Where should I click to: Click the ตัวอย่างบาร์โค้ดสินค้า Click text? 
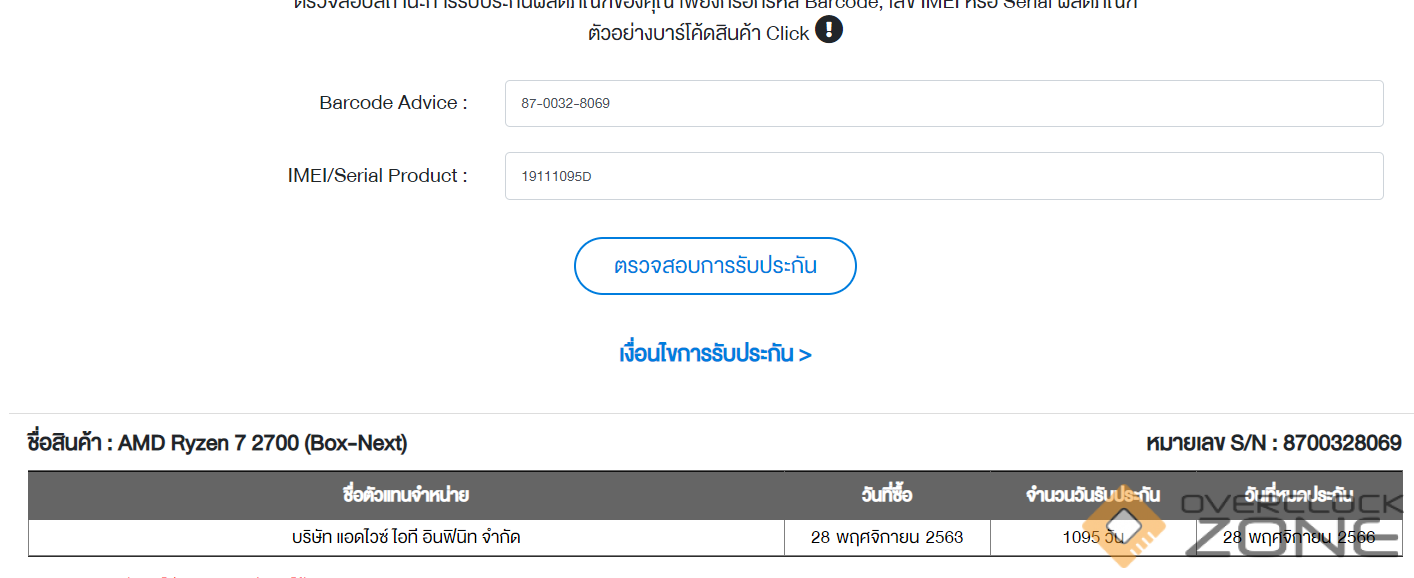[x=698, y=33]
